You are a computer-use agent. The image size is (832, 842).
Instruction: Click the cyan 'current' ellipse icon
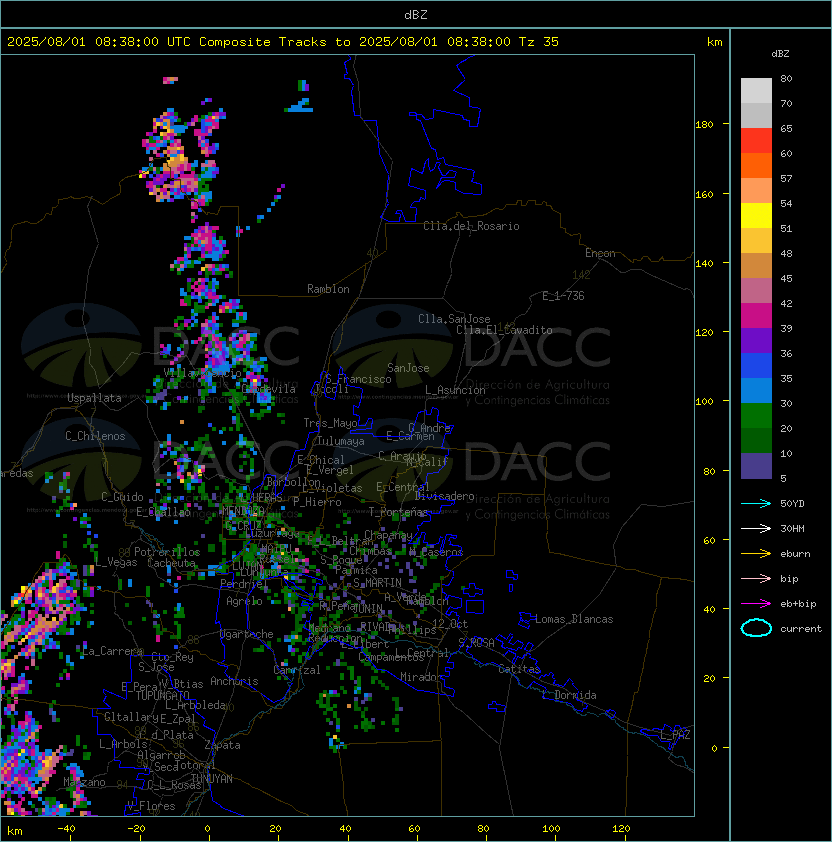pyautogui.click(x=756, y=628)
